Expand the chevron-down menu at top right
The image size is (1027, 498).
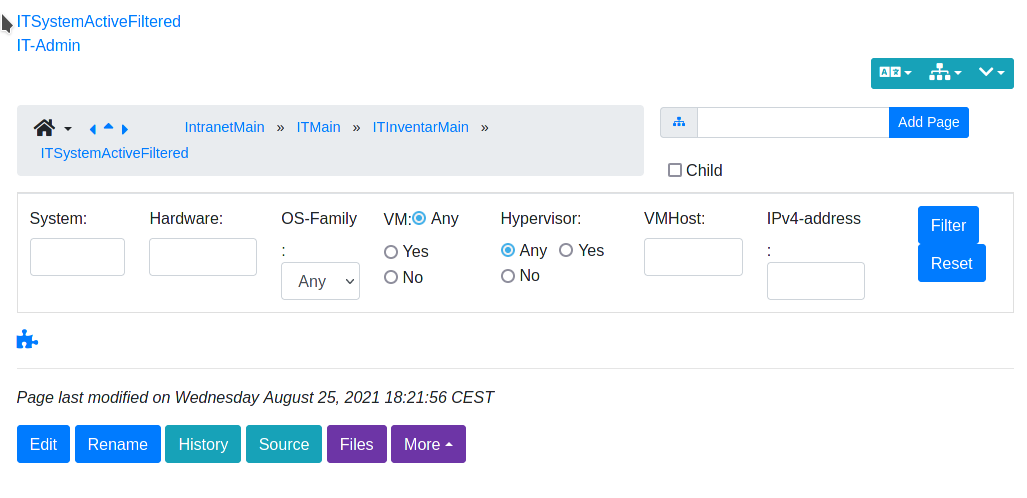(x=992, y=73)
